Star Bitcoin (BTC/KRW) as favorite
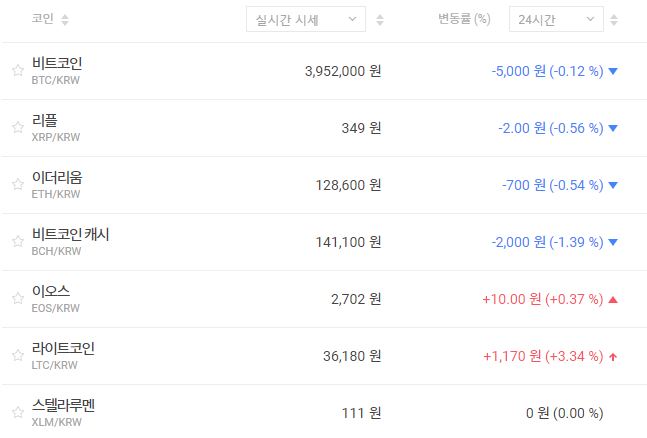 coord(17,71)
